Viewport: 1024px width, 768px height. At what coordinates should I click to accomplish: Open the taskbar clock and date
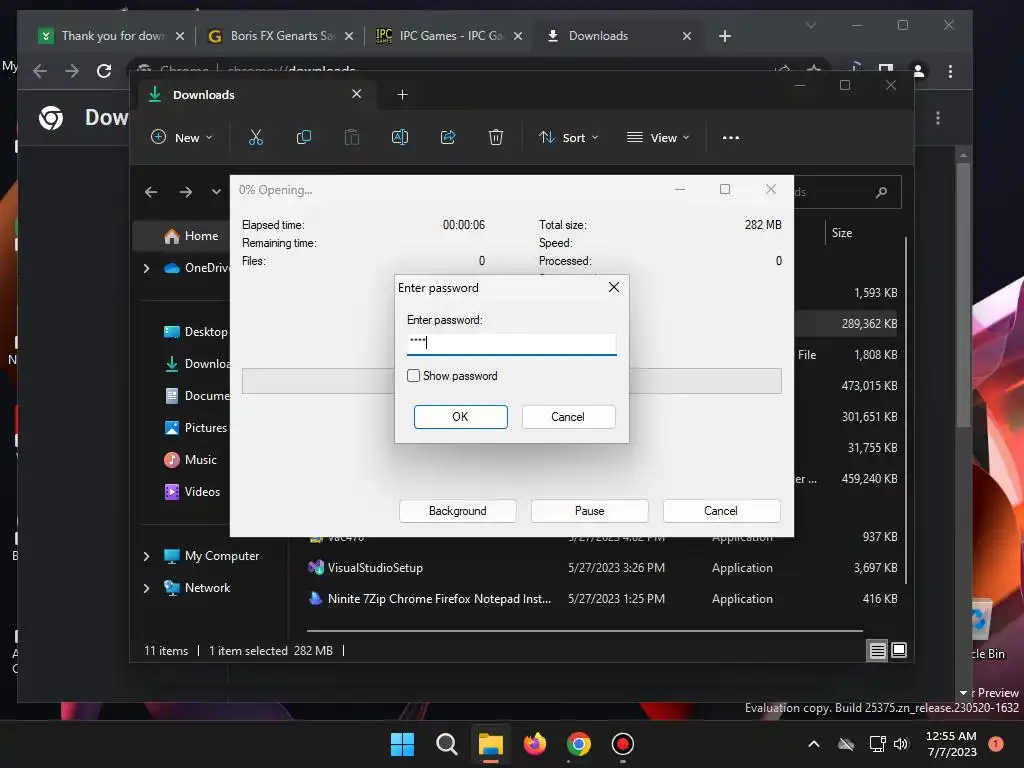(952, 744)
